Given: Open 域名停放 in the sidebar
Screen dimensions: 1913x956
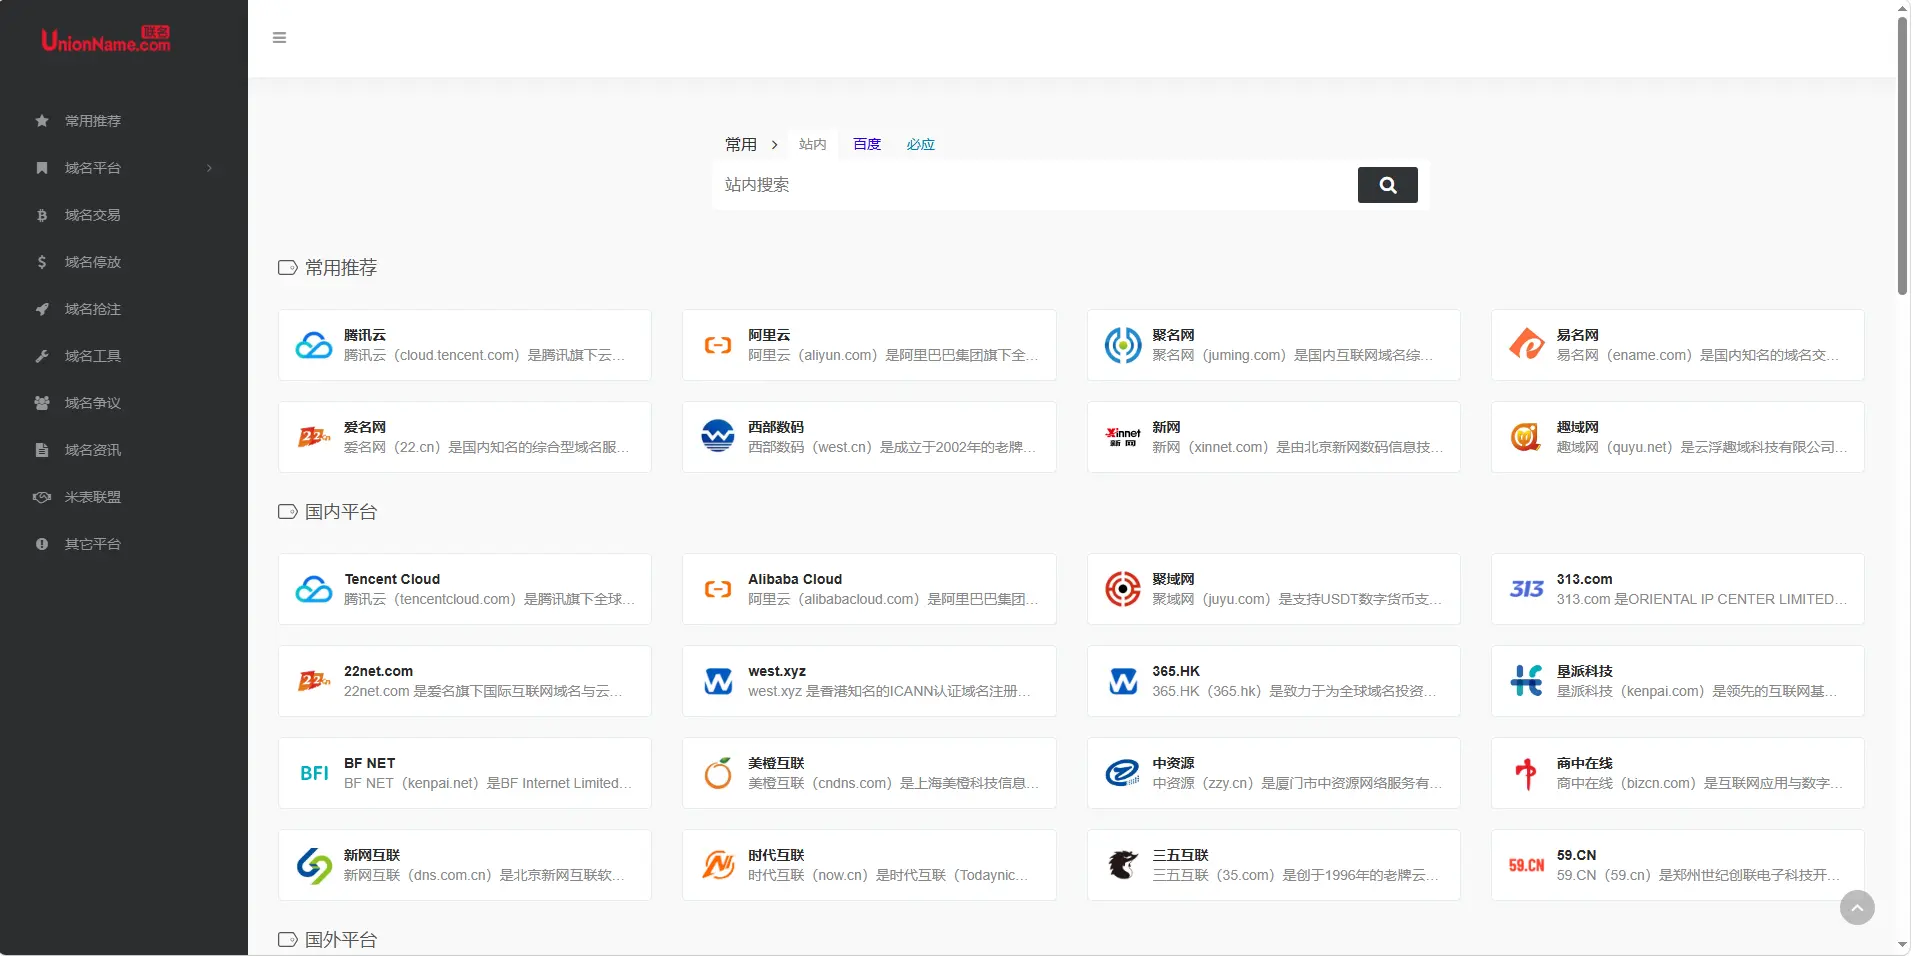Looking at the screenshot, I should tap(93, 262).
